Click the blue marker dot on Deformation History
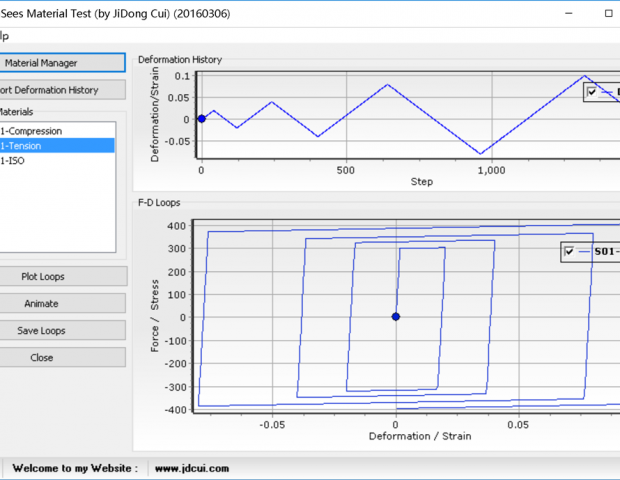 (x=201, y=119)
